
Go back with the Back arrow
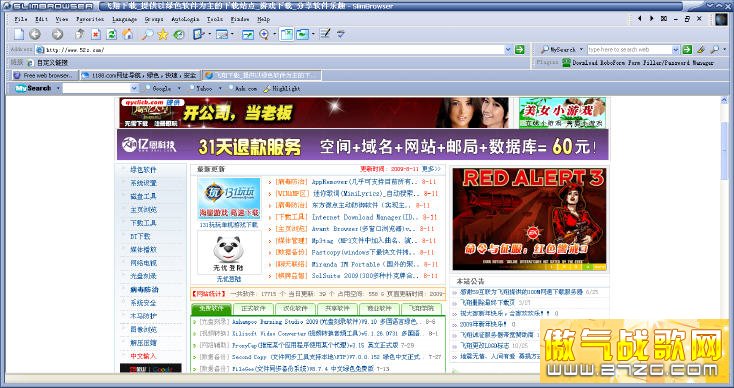click(35, 34)
